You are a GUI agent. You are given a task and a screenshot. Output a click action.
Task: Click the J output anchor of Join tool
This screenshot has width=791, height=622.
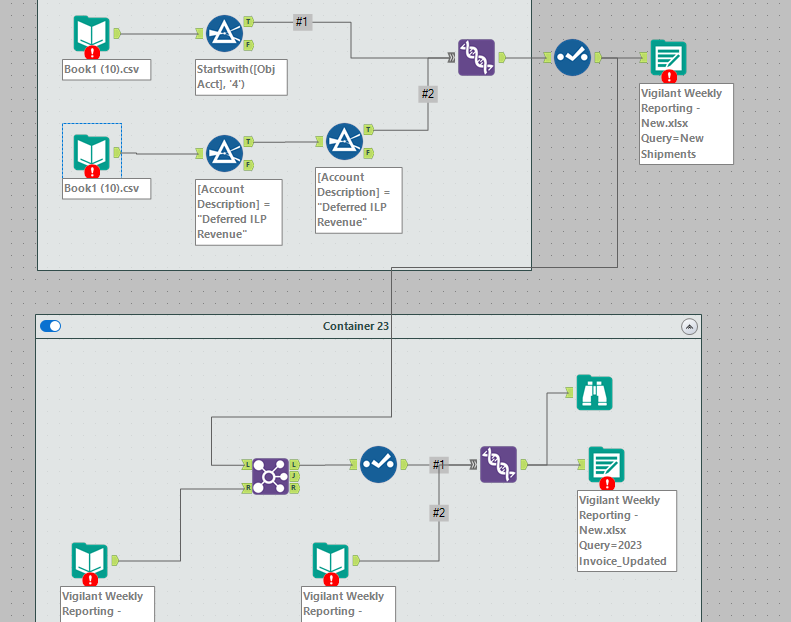coord(295,476)
